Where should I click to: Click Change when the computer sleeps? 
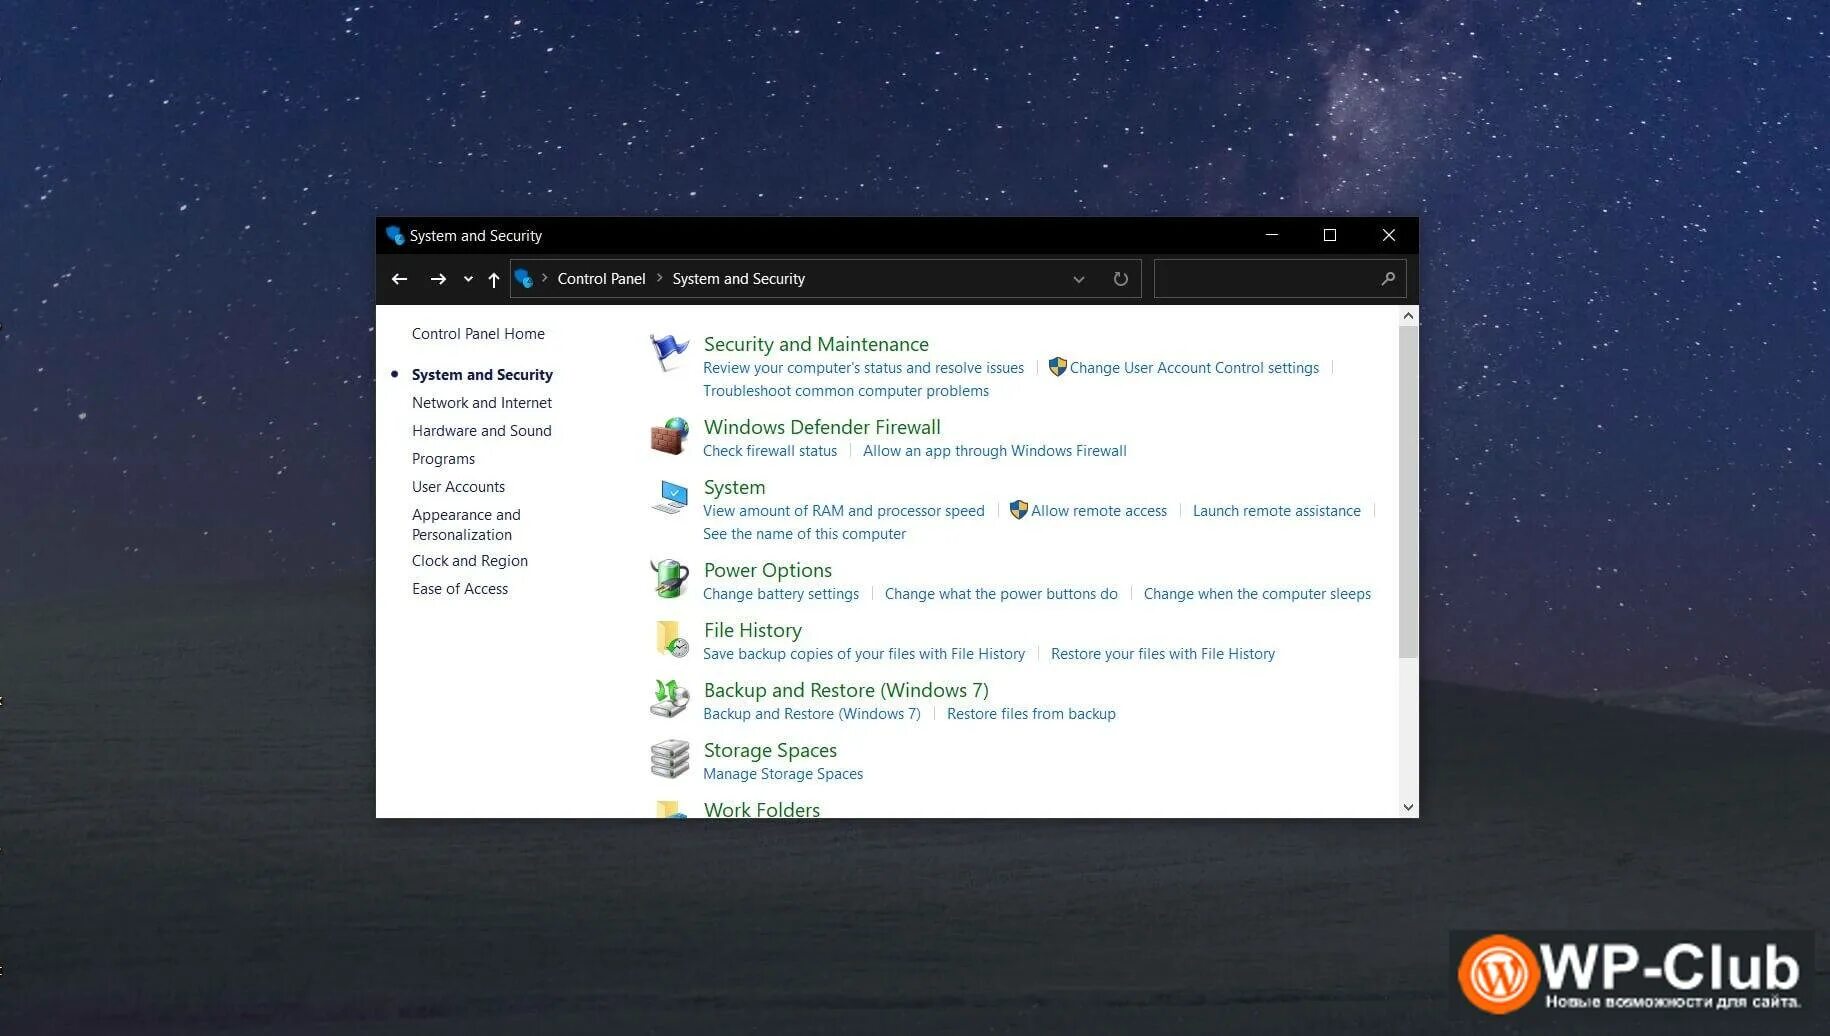pos(1257,594)
